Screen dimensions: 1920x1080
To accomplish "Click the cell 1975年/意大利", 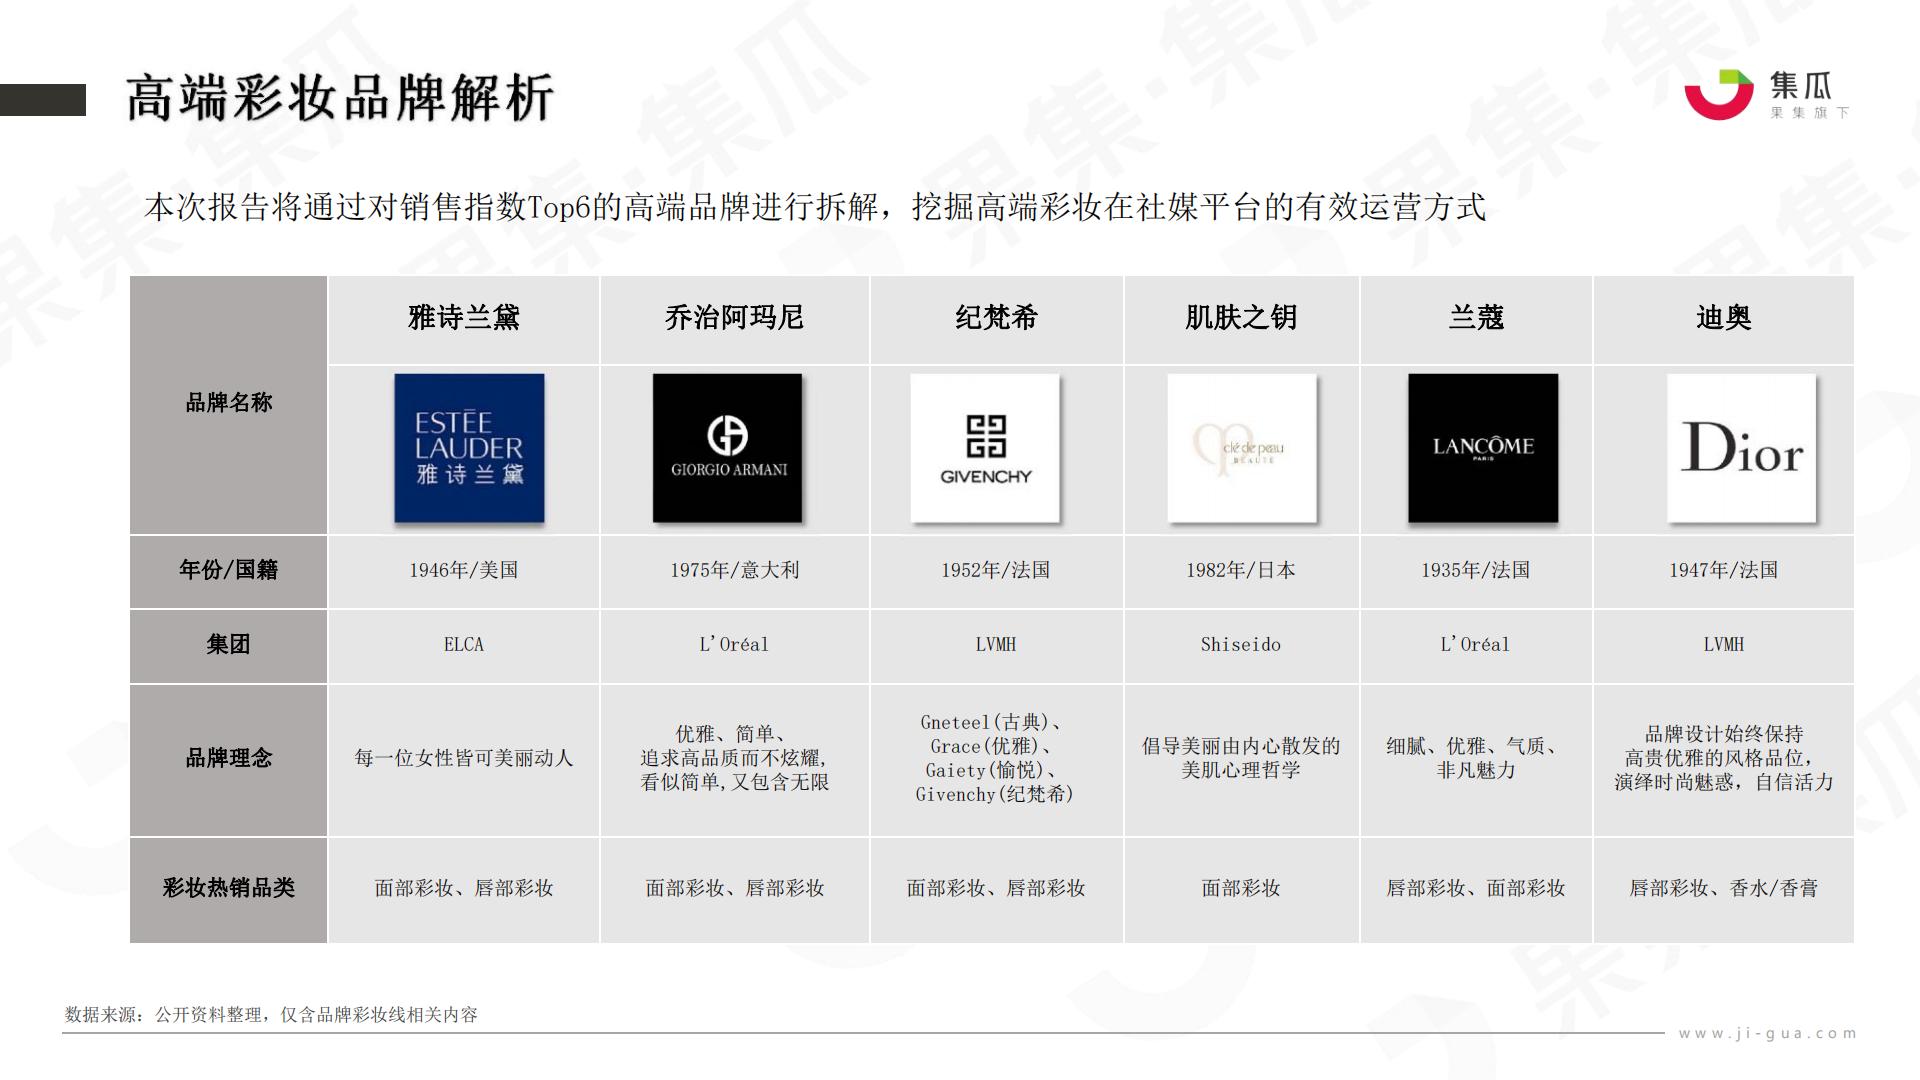I will pyautogui.click(x=734, y=570).
